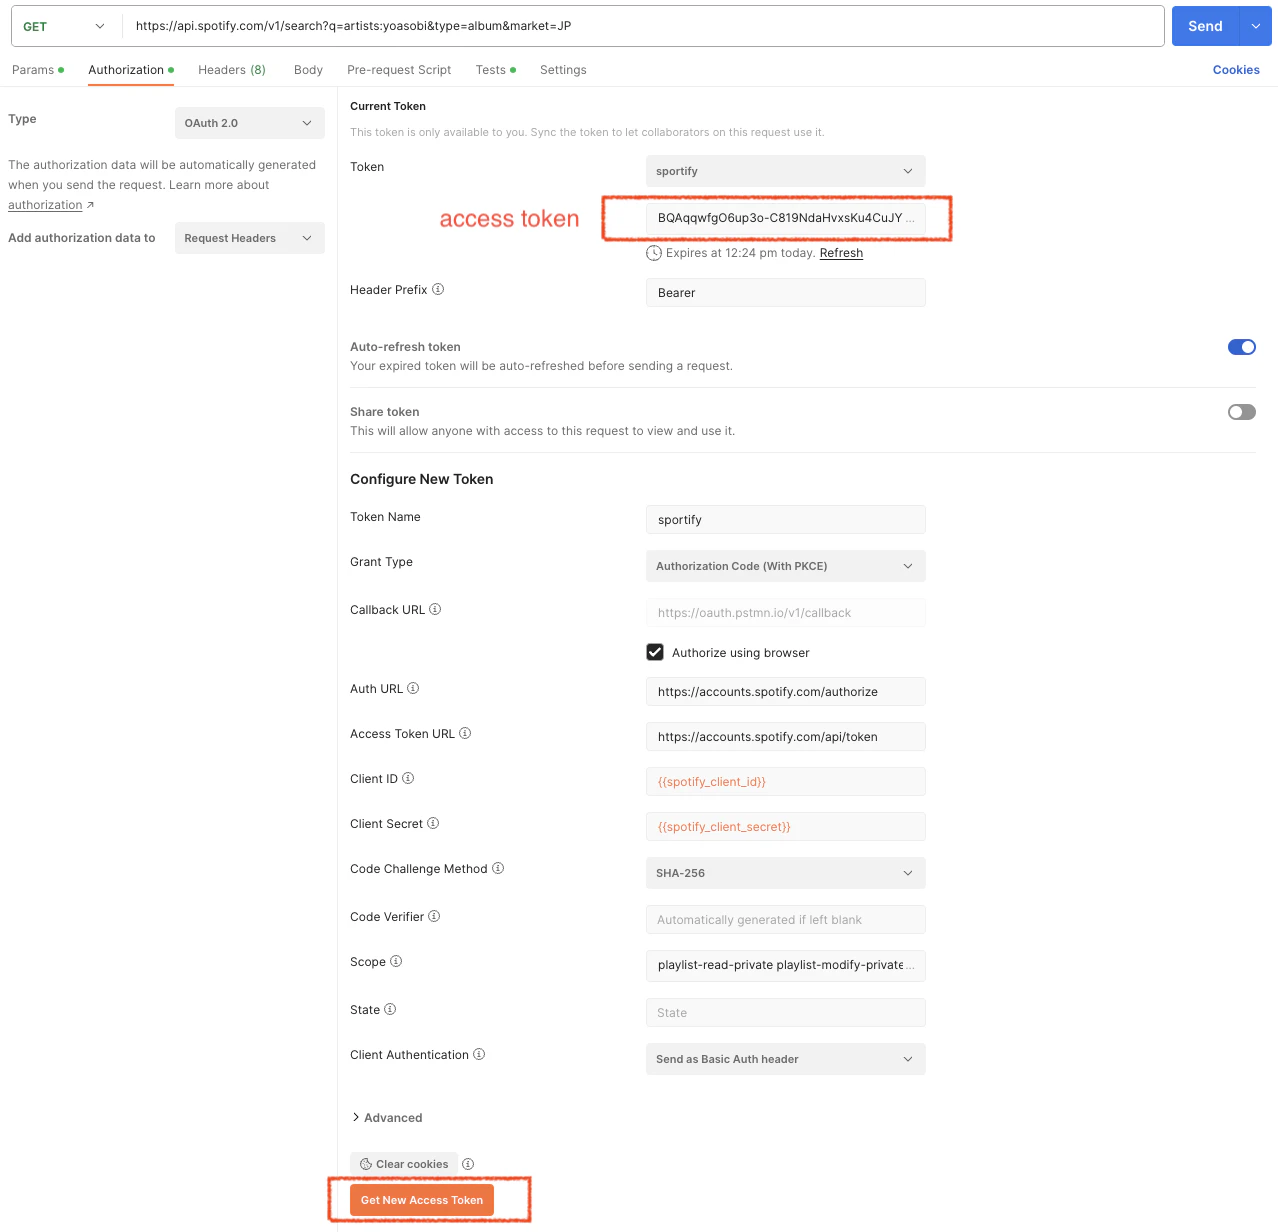Screen dimensions: 1278x1232
Task: Uncheck Authorize using browser checkbox
Action: (655, 652)
